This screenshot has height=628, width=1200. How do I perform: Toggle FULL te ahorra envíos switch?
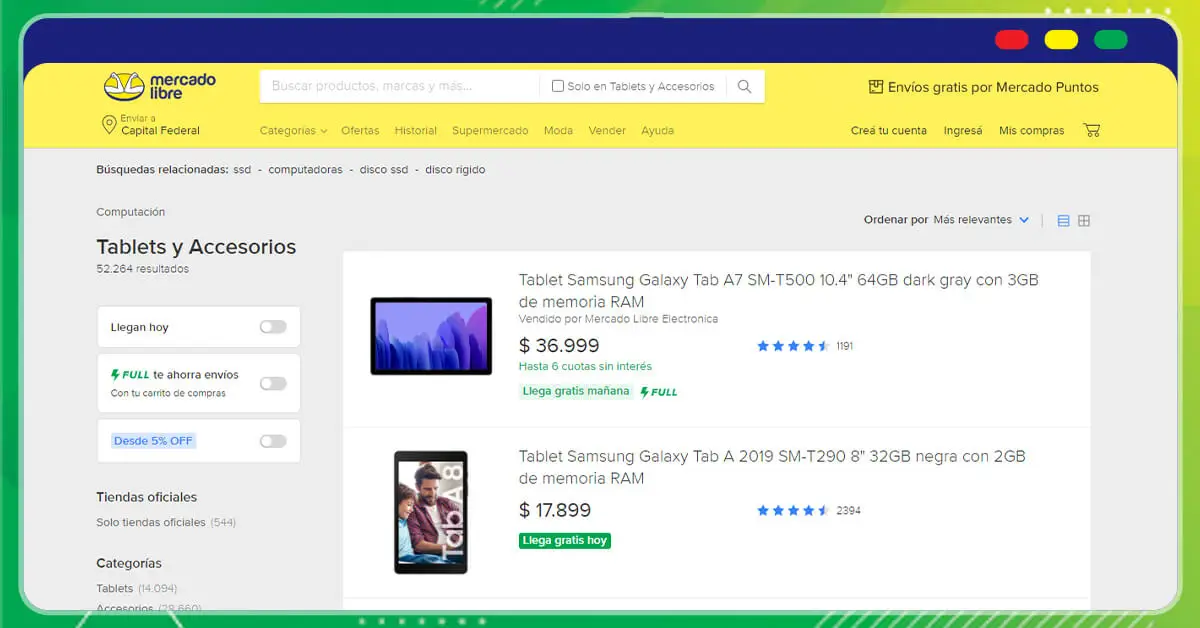[x=273, y=383]
